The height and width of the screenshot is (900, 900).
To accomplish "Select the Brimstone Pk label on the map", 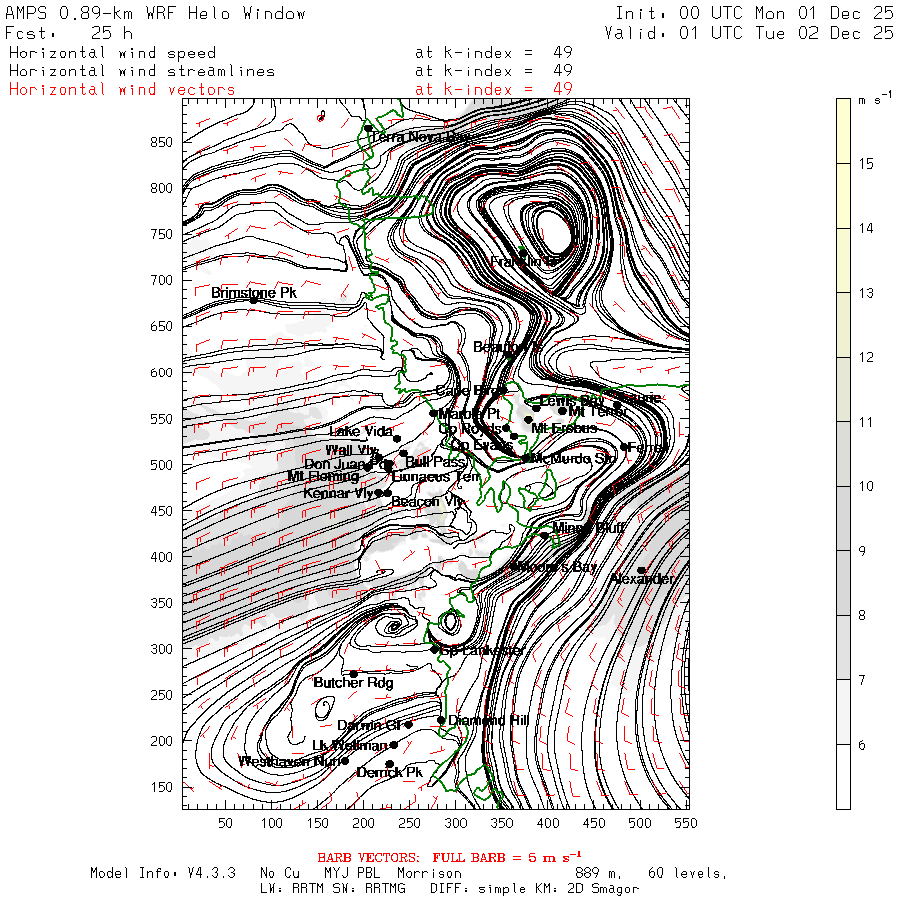I will click(x=254, y=293).
